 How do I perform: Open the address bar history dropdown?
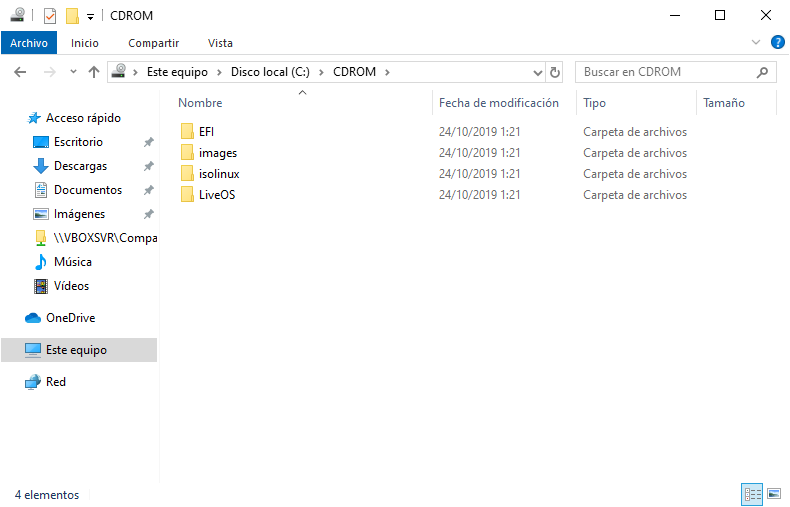tap(536, 72)
